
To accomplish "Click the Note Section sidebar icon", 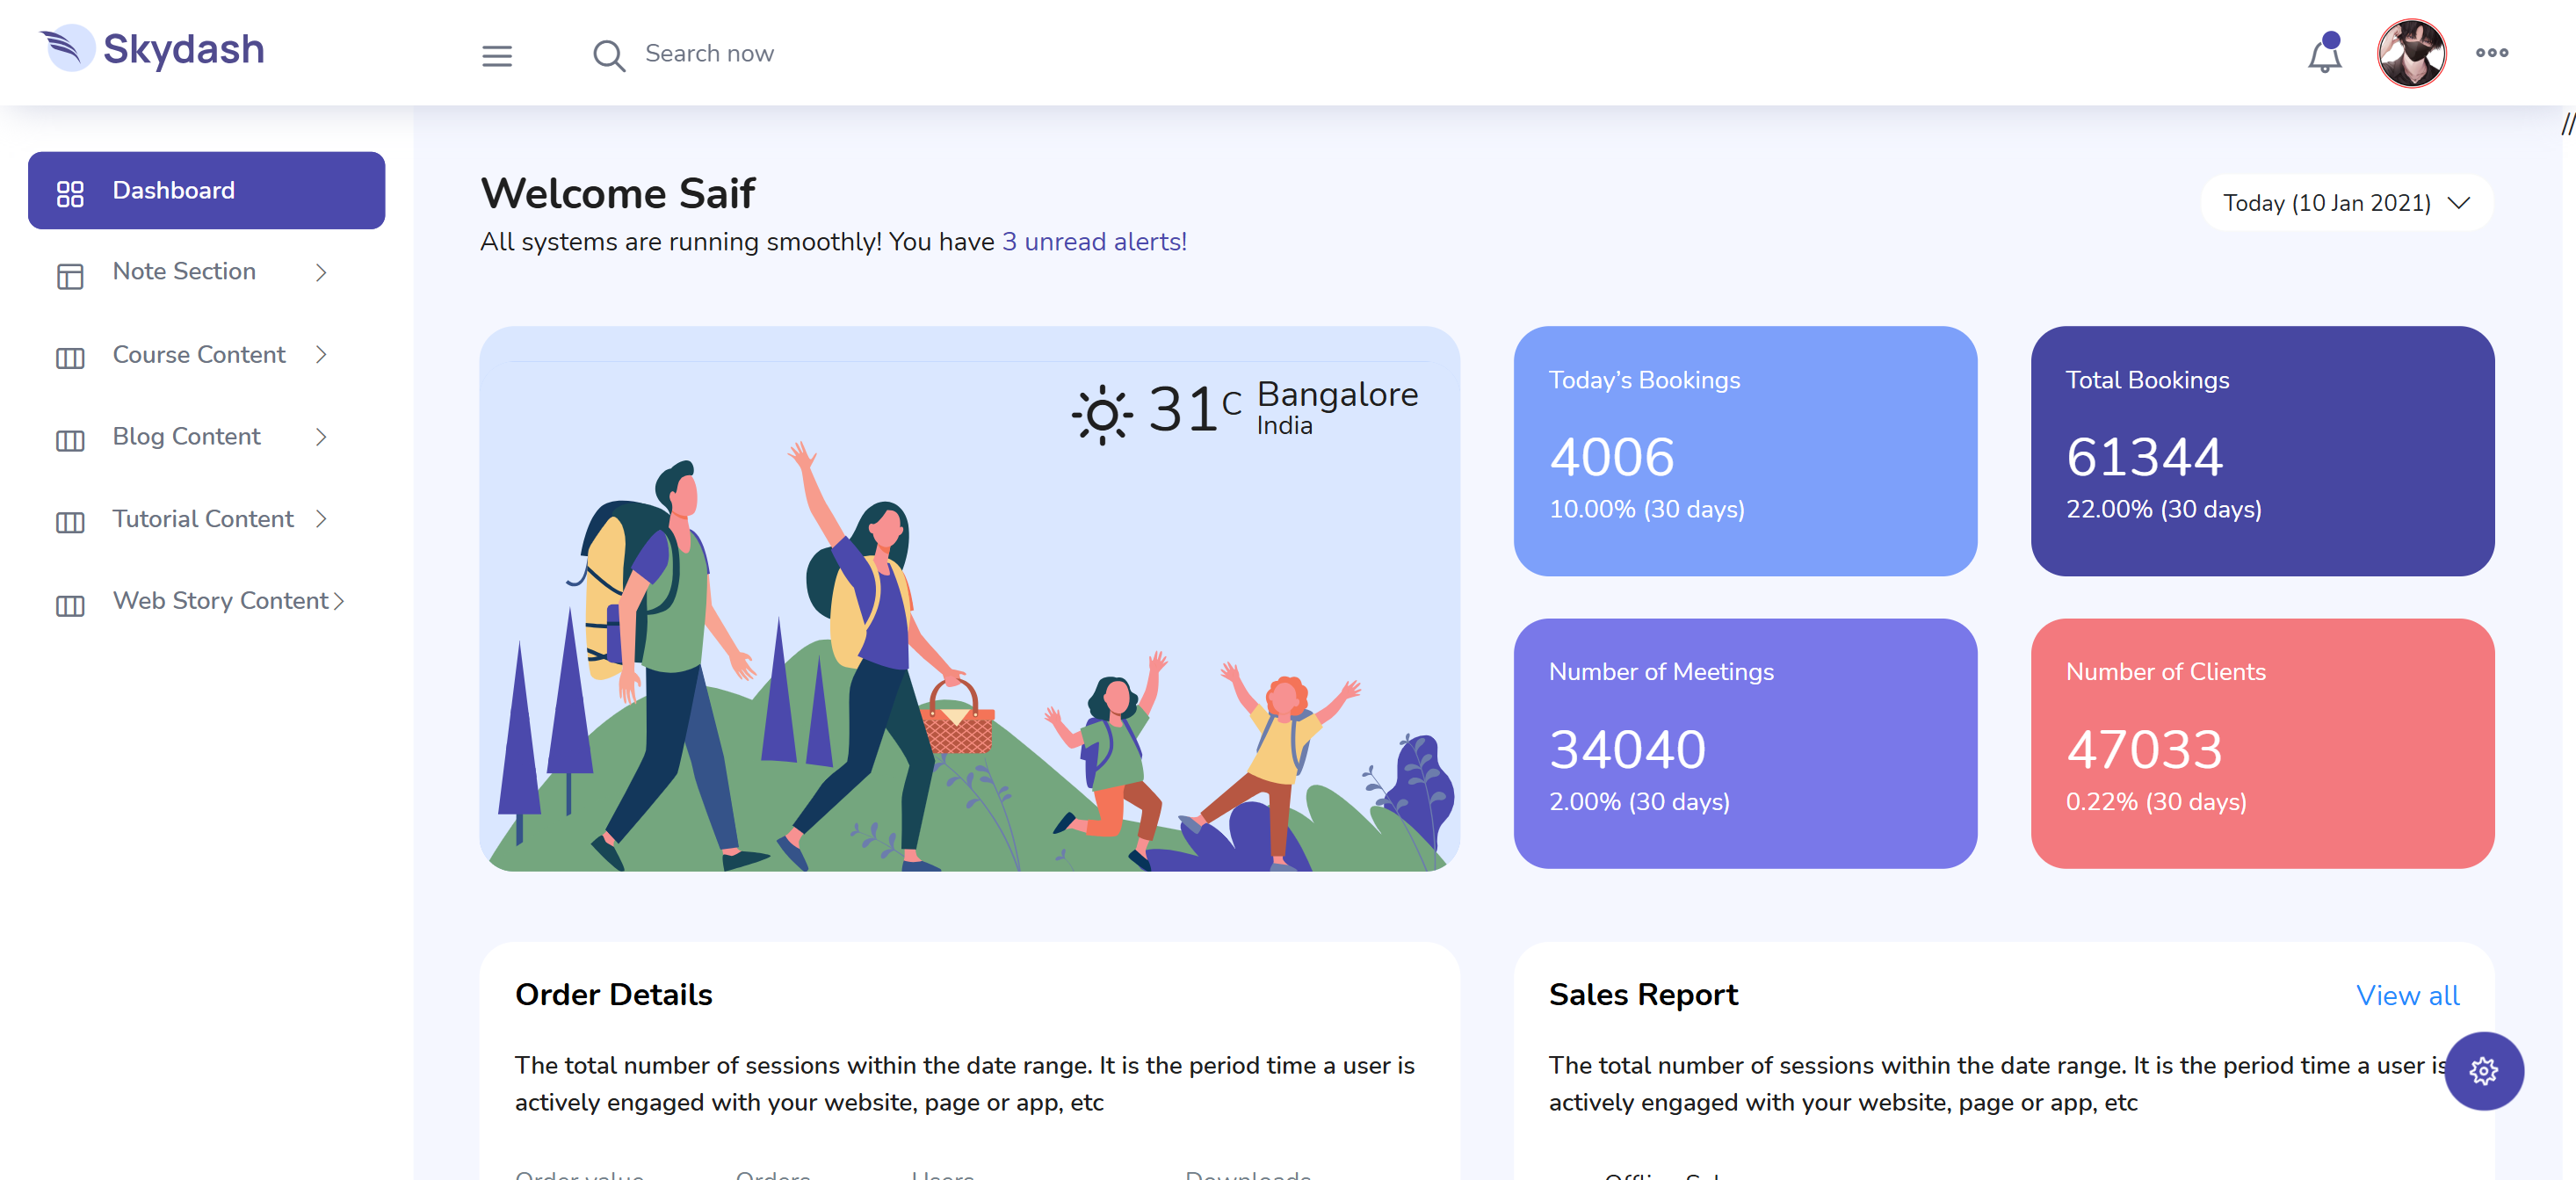I will 70,275.
